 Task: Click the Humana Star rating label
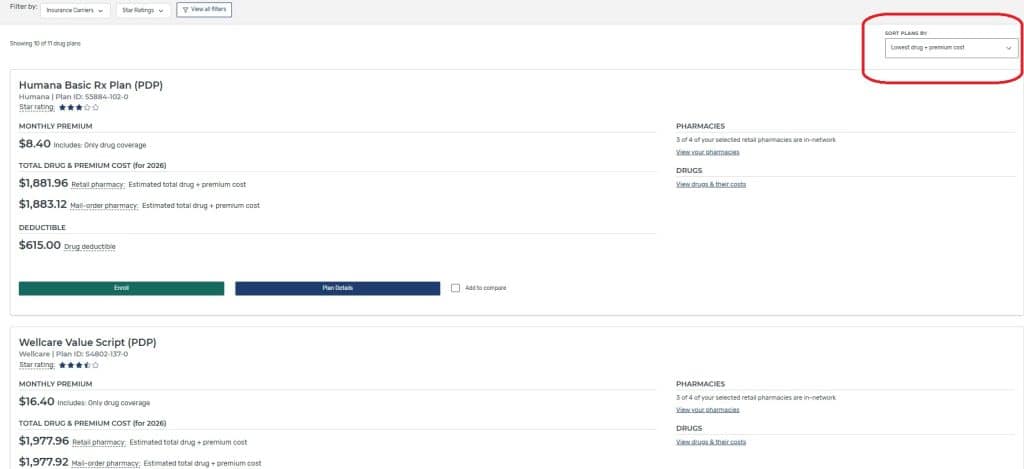tap(37, 107)
